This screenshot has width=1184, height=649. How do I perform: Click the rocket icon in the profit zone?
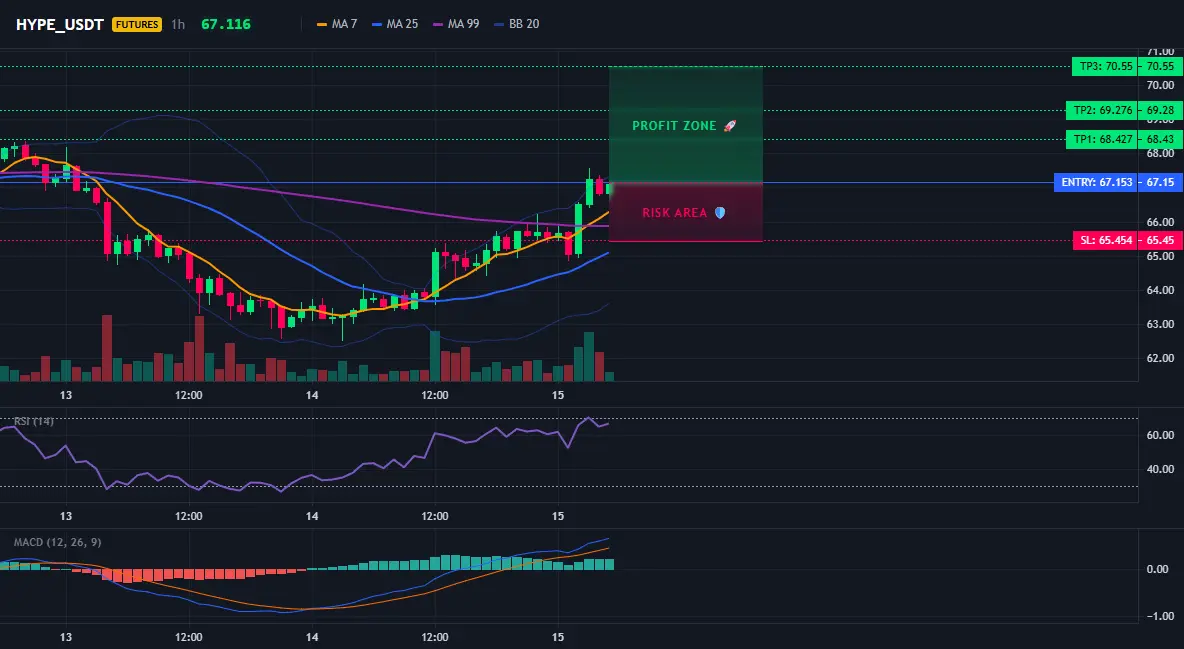click(729, 125)
